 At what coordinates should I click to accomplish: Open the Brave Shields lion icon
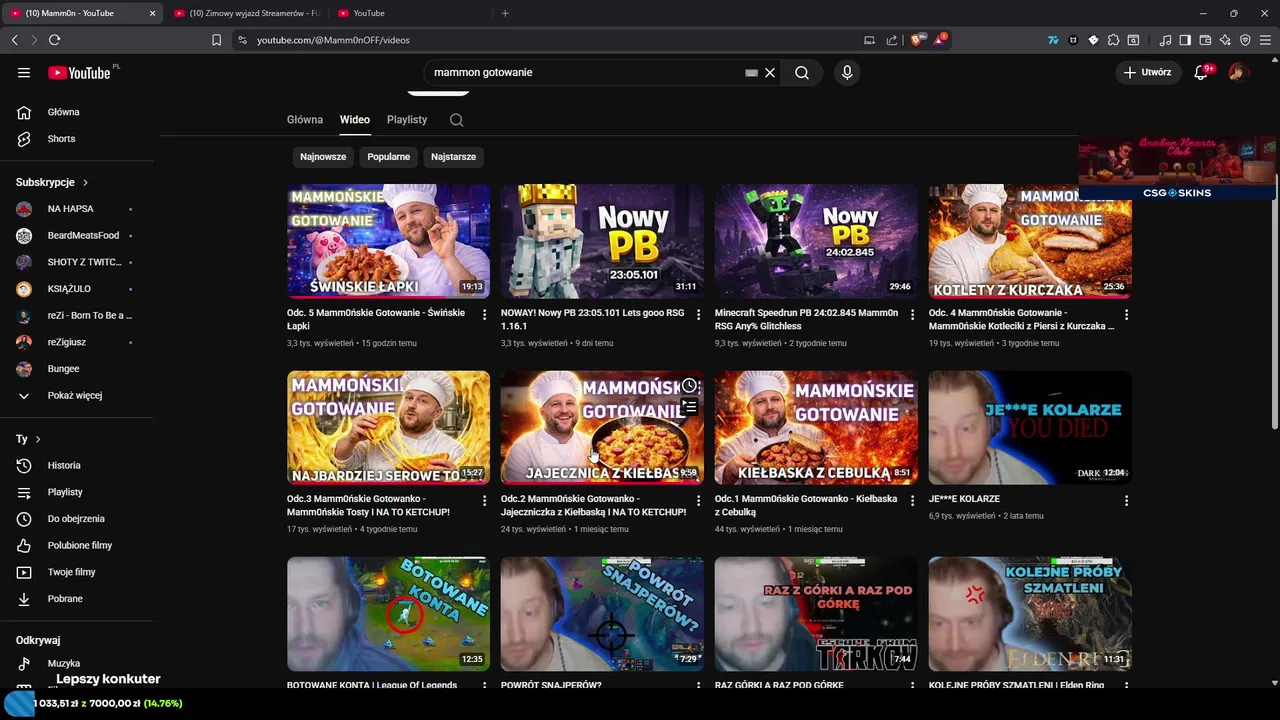pos(916,40)
